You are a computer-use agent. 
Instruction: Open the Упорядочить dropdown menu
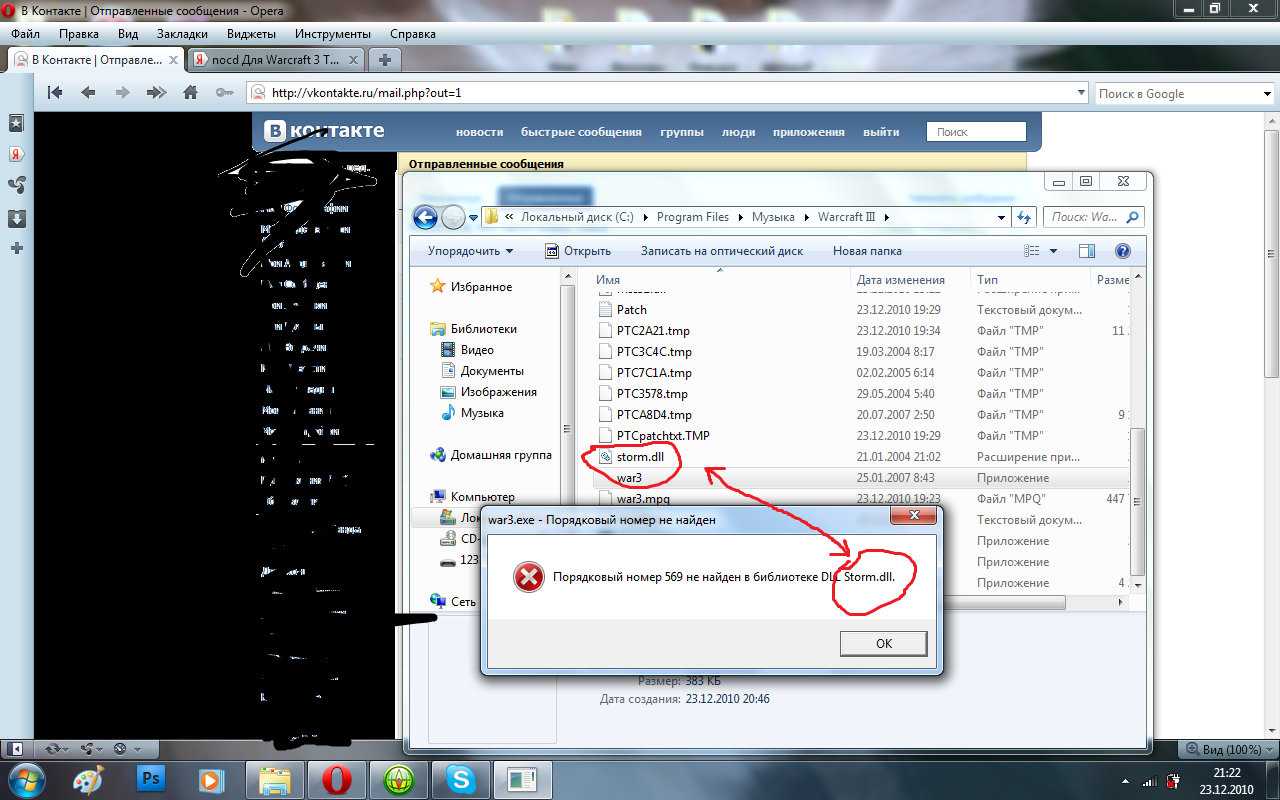click(x=470, y=251)
